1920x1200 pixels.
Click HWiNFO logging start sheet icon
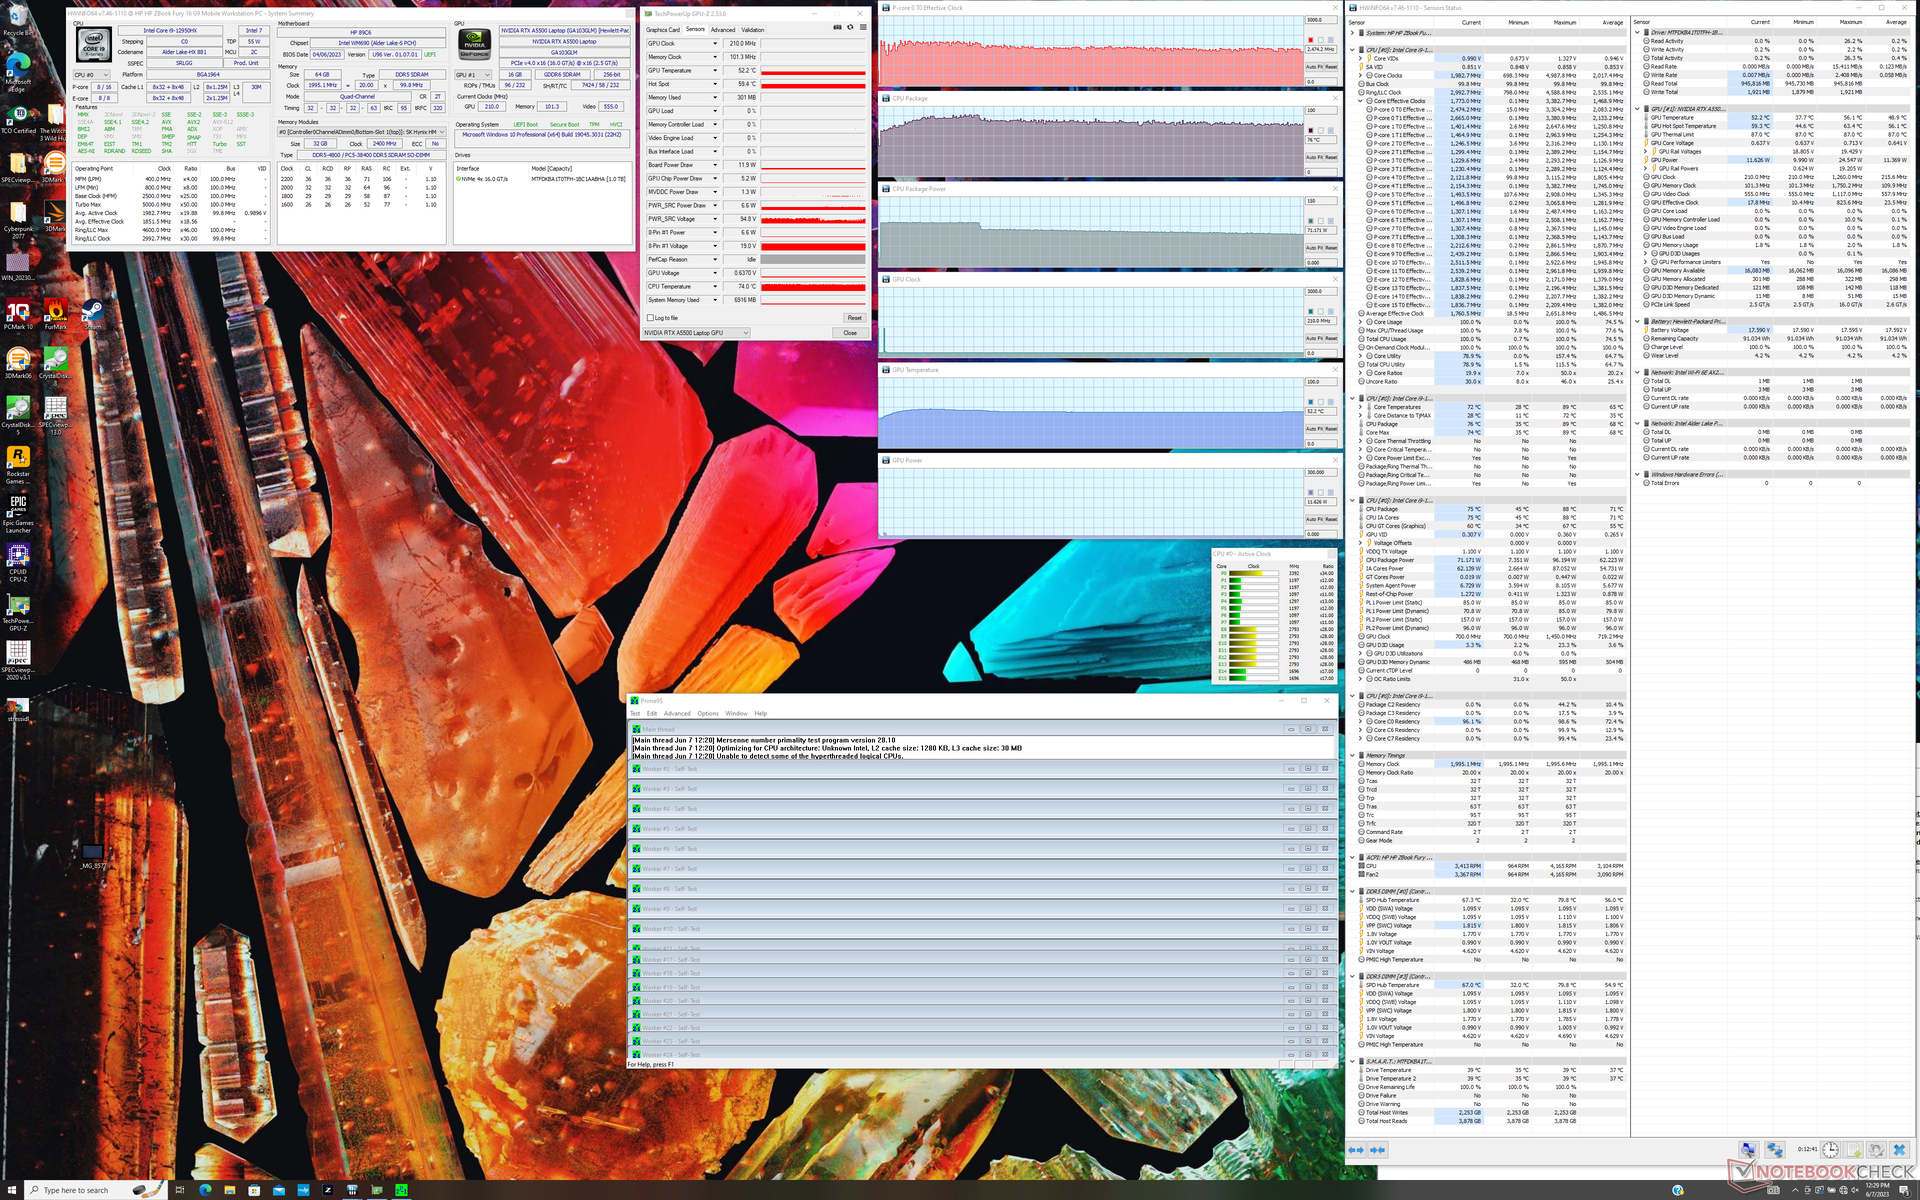(1853, 1150)
